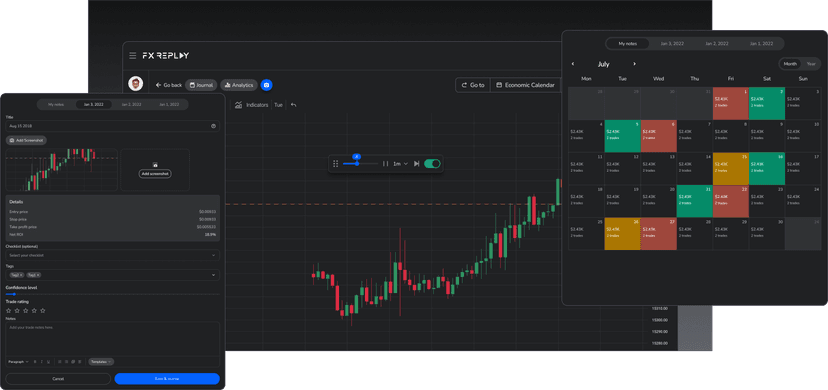The image size is (828, 390).
Task: Go to next month after July
Action: point(634,64)
